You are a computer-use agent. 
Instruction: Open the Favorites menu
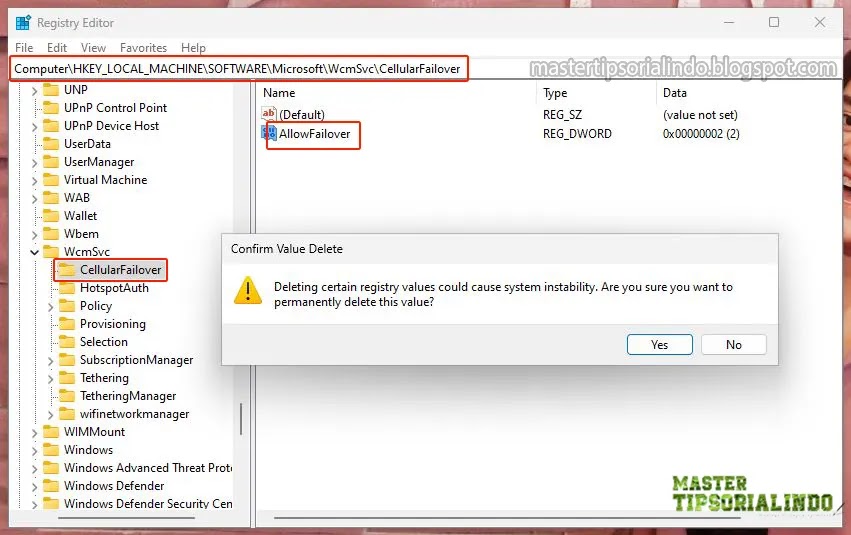pyautogui.click(x=143, y=48)
